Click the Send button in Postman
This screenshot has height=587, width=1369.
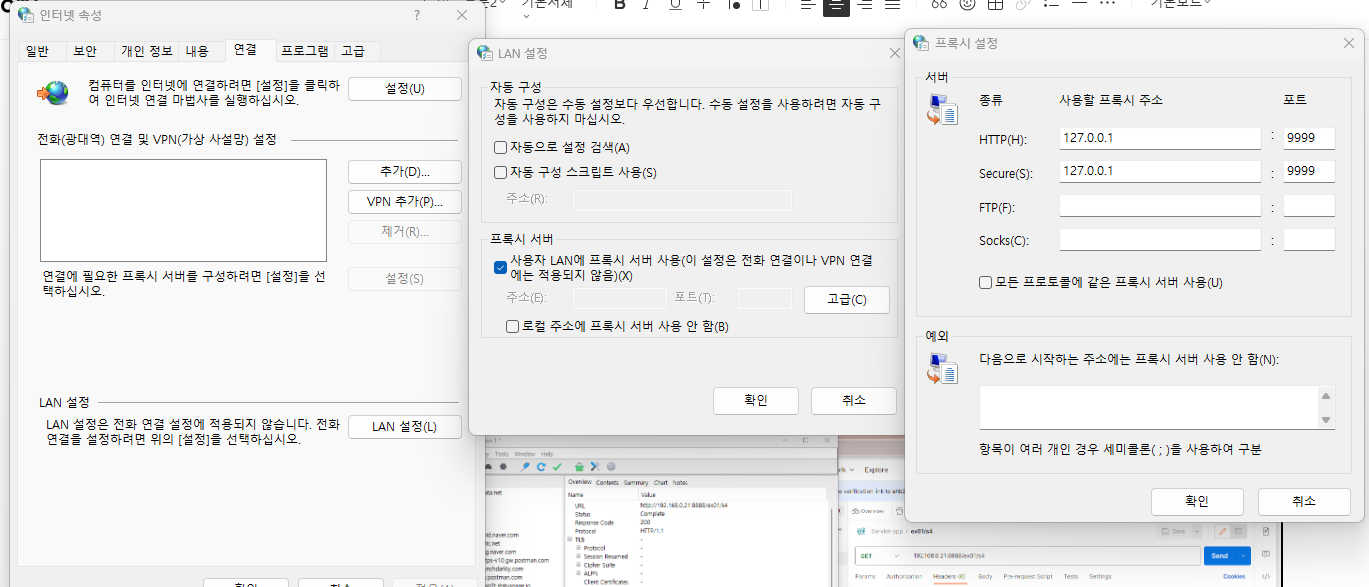pos(1219,556)
